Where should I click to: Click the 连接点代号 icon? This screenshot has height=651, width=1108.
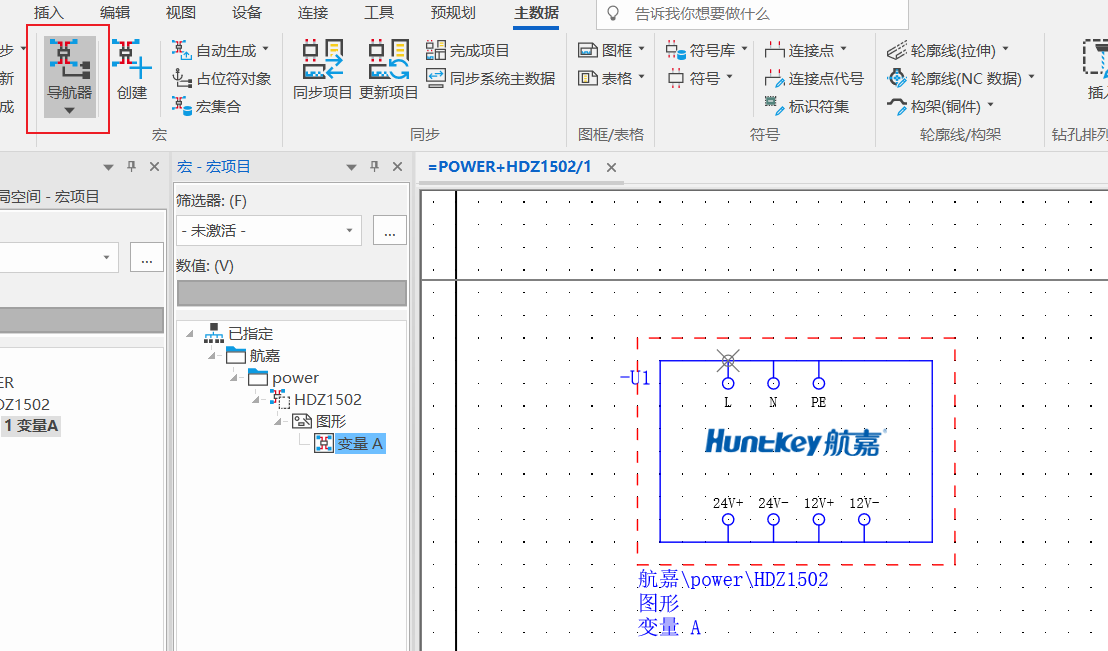[x=774, y=78]
